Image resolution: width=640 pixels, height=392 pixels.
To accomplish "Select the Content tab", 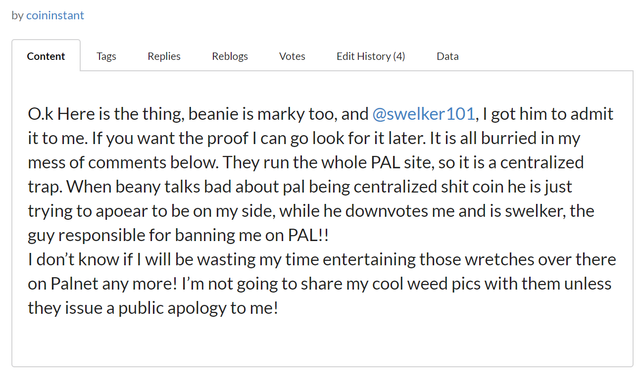I will point(46,56).
